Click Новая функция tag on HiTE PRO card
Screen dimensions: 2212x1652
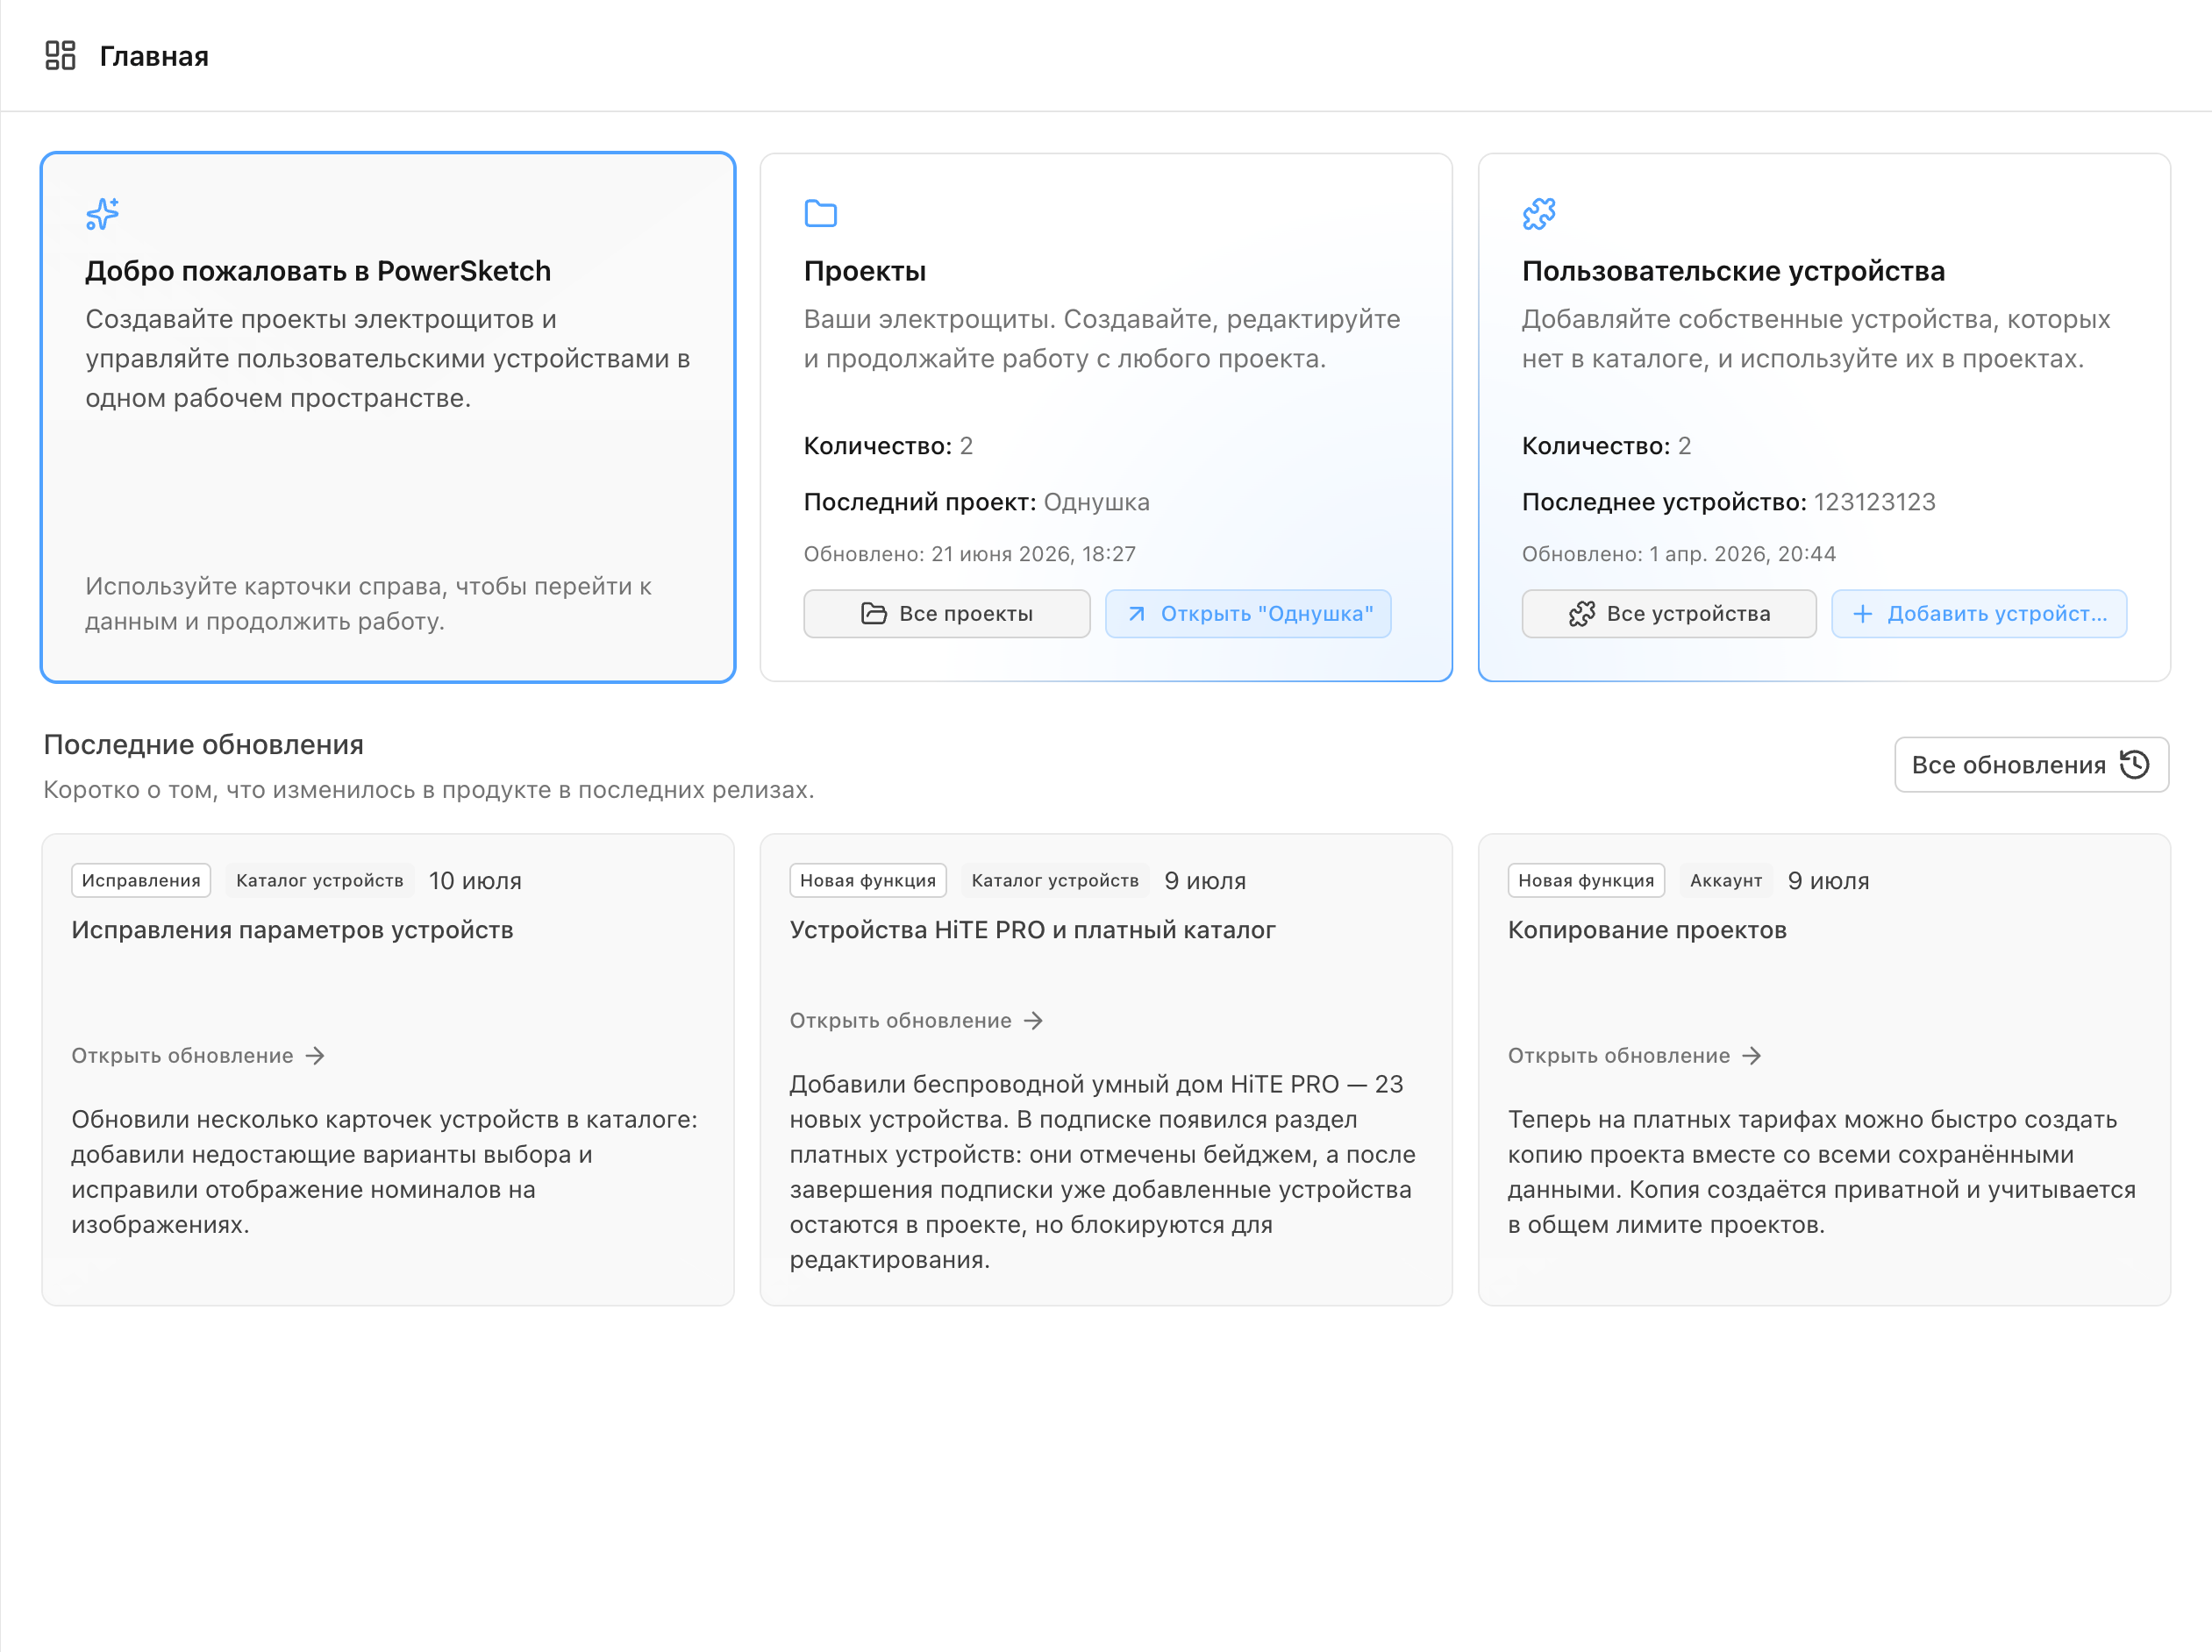pyautogui.click(x=868, y=881)
